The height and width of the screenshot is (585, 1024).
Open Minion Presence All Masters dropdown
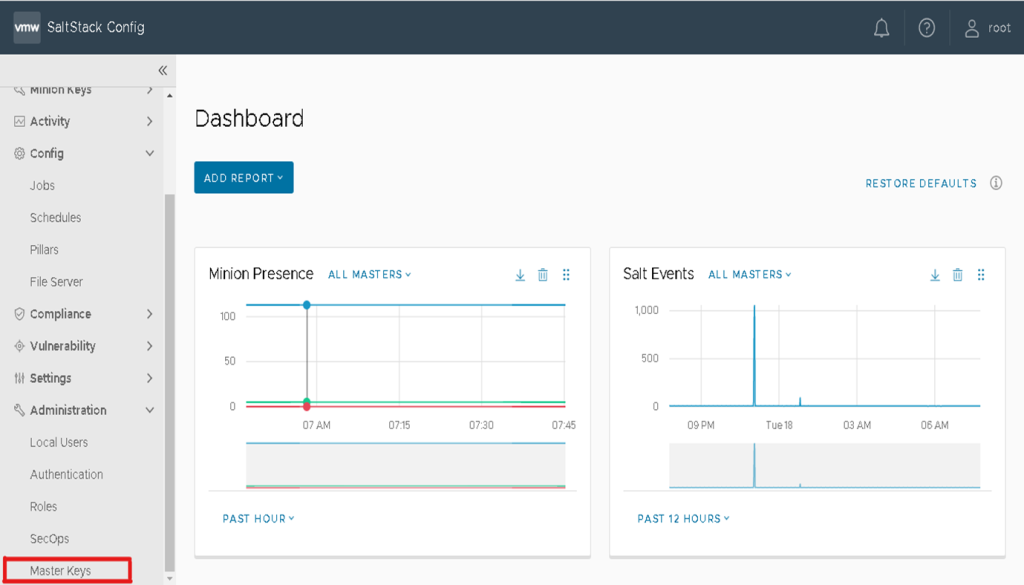(369, 274)
